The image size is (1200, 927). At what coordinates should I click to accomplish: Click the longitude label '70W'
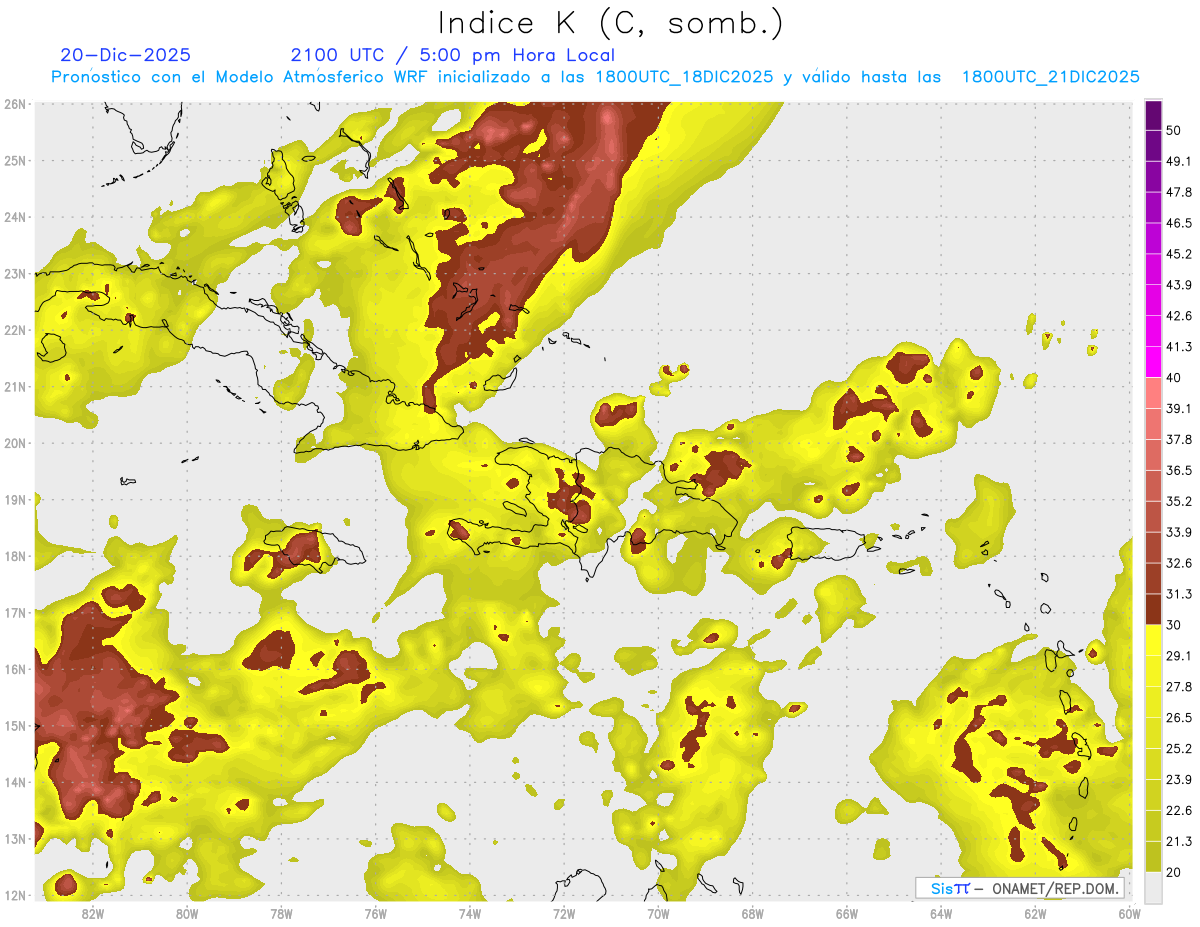pos(658,913)
